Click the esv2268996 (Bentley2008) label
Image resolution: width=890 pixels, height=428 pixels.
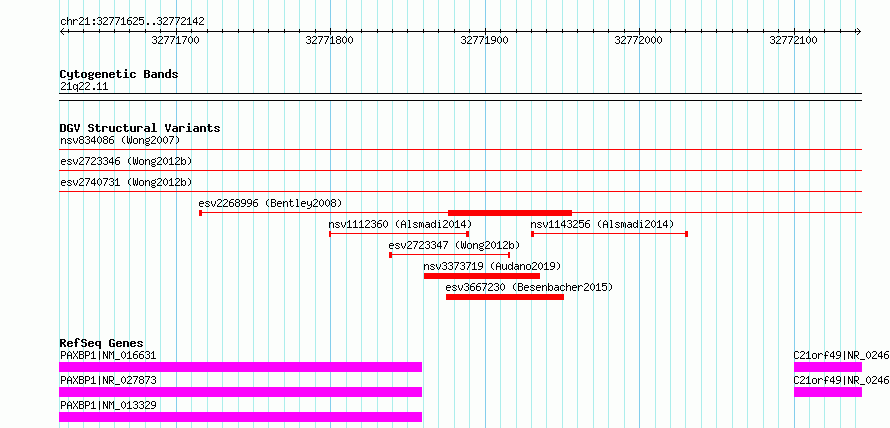(270, 203)
